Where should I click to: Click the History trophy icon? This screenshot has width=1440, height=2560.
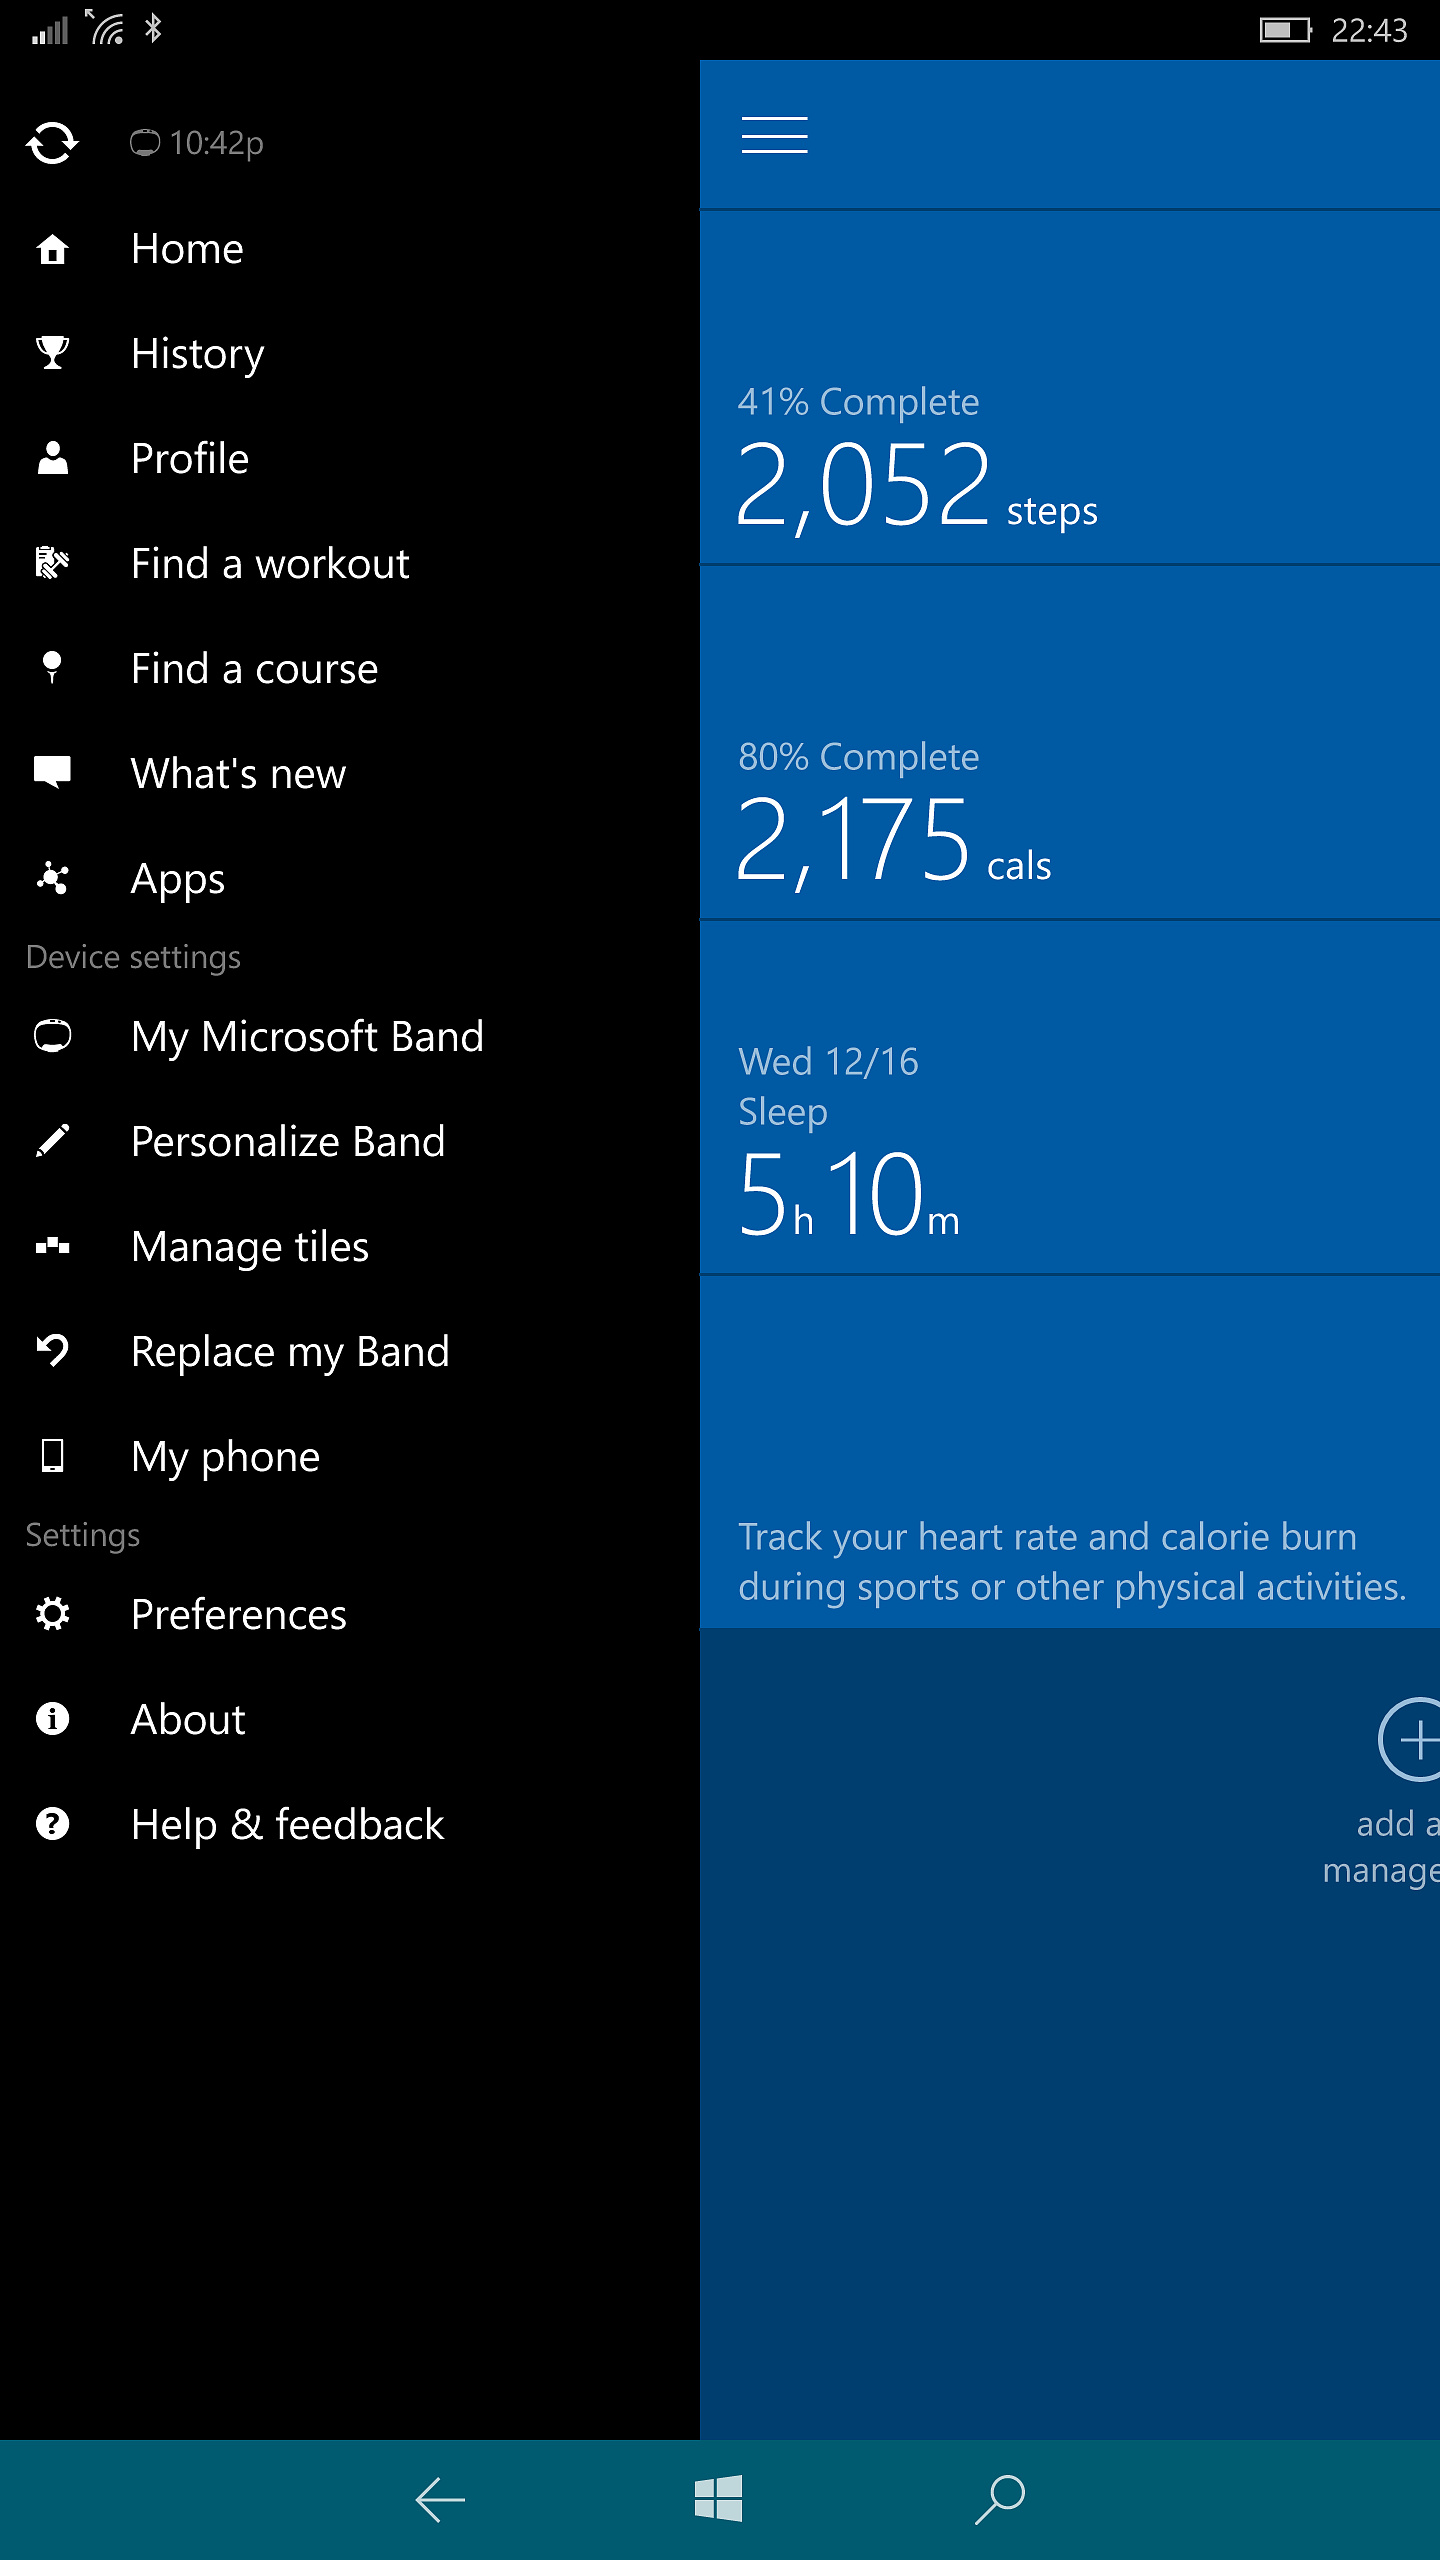click(x=52, y=353)
